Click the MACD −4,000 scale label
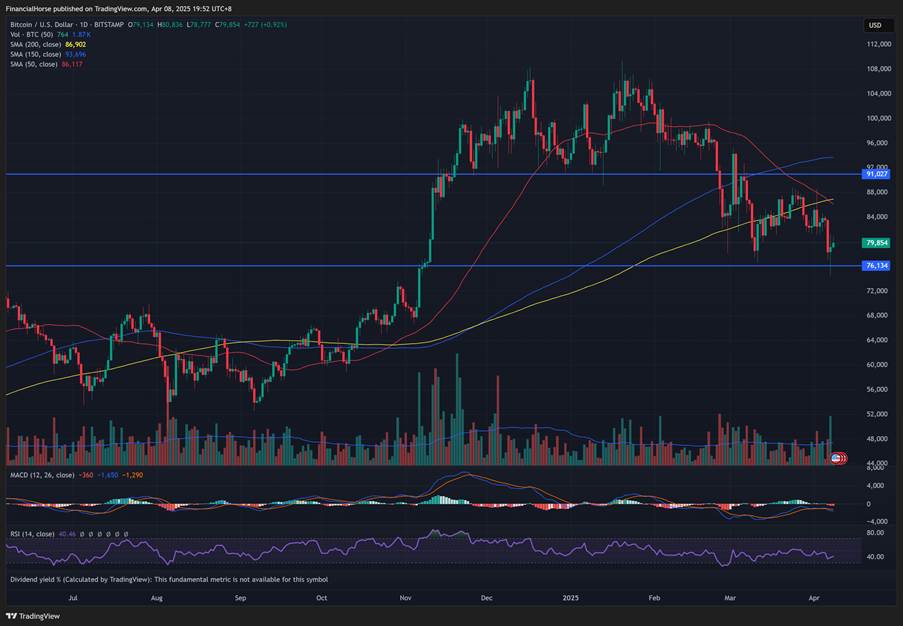The width and height of the screenshot is (903, 626). (875, 522)
